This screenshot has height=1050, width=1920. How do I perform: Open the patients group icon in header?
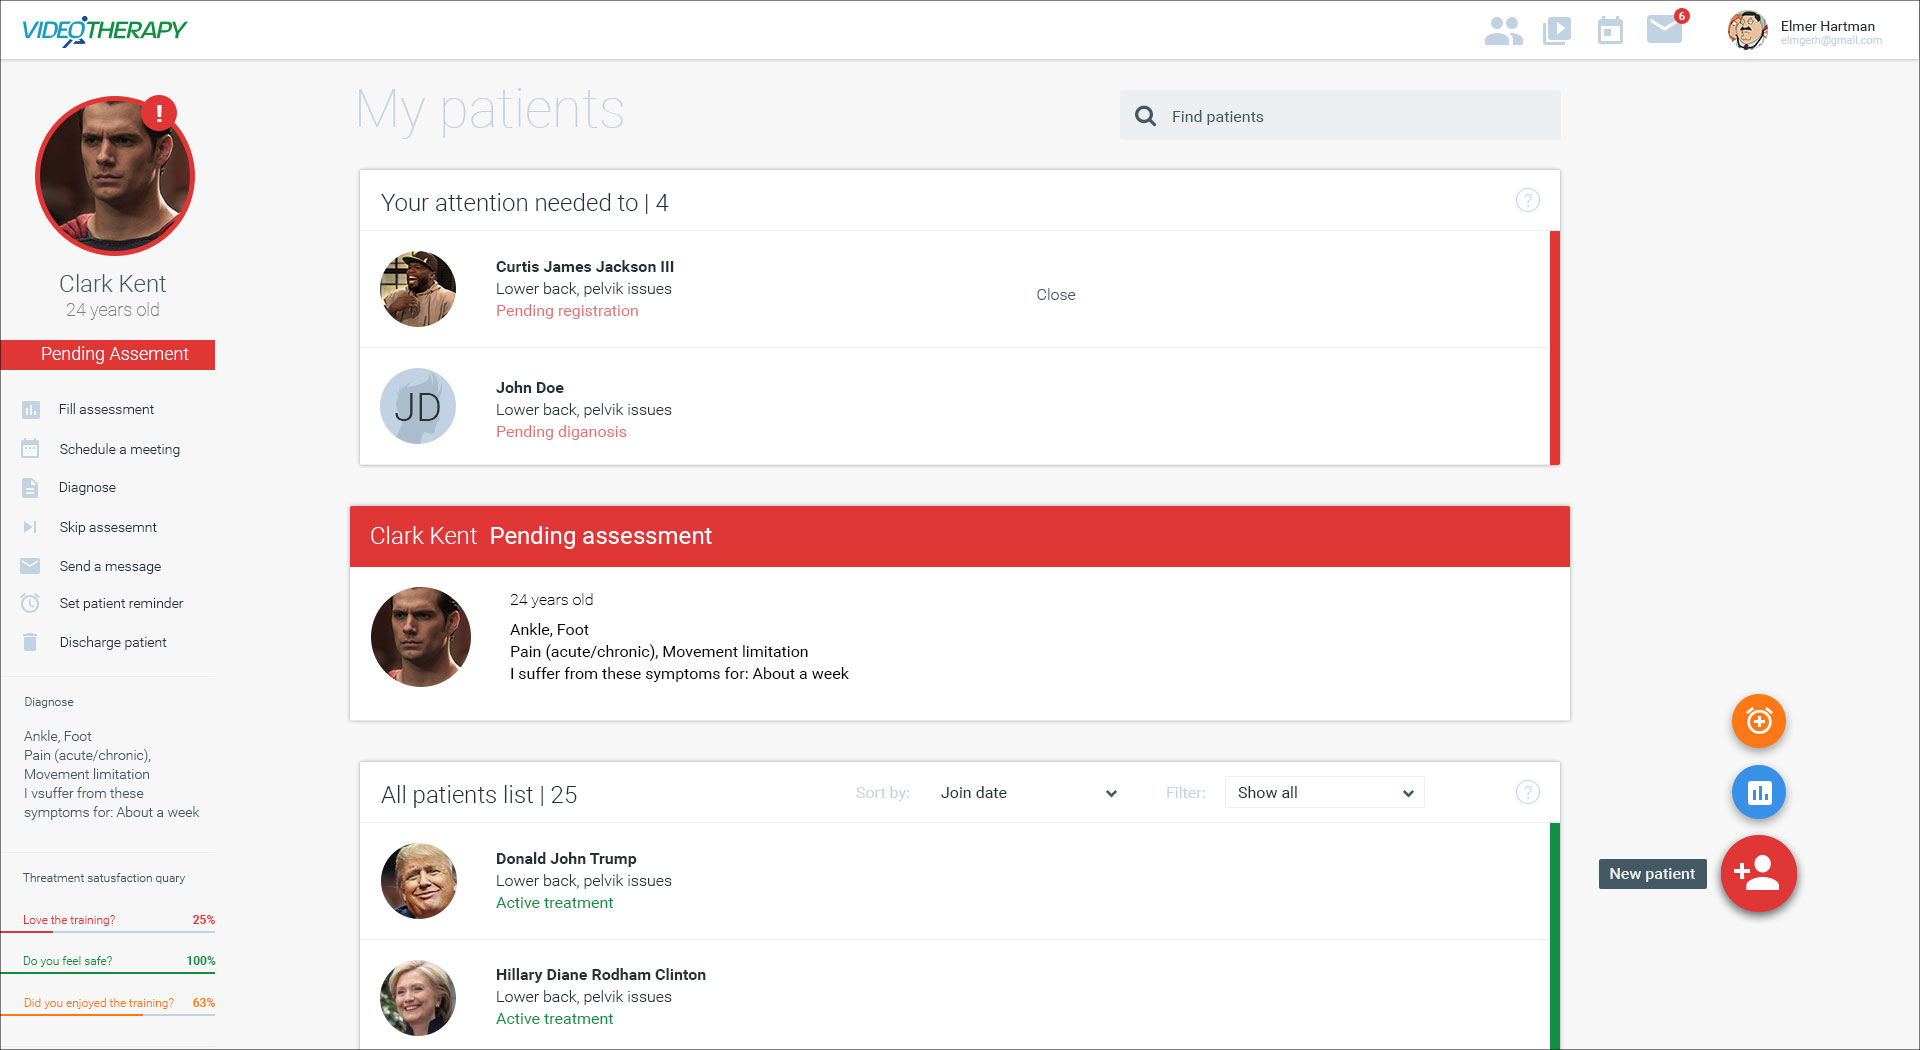1503,31
